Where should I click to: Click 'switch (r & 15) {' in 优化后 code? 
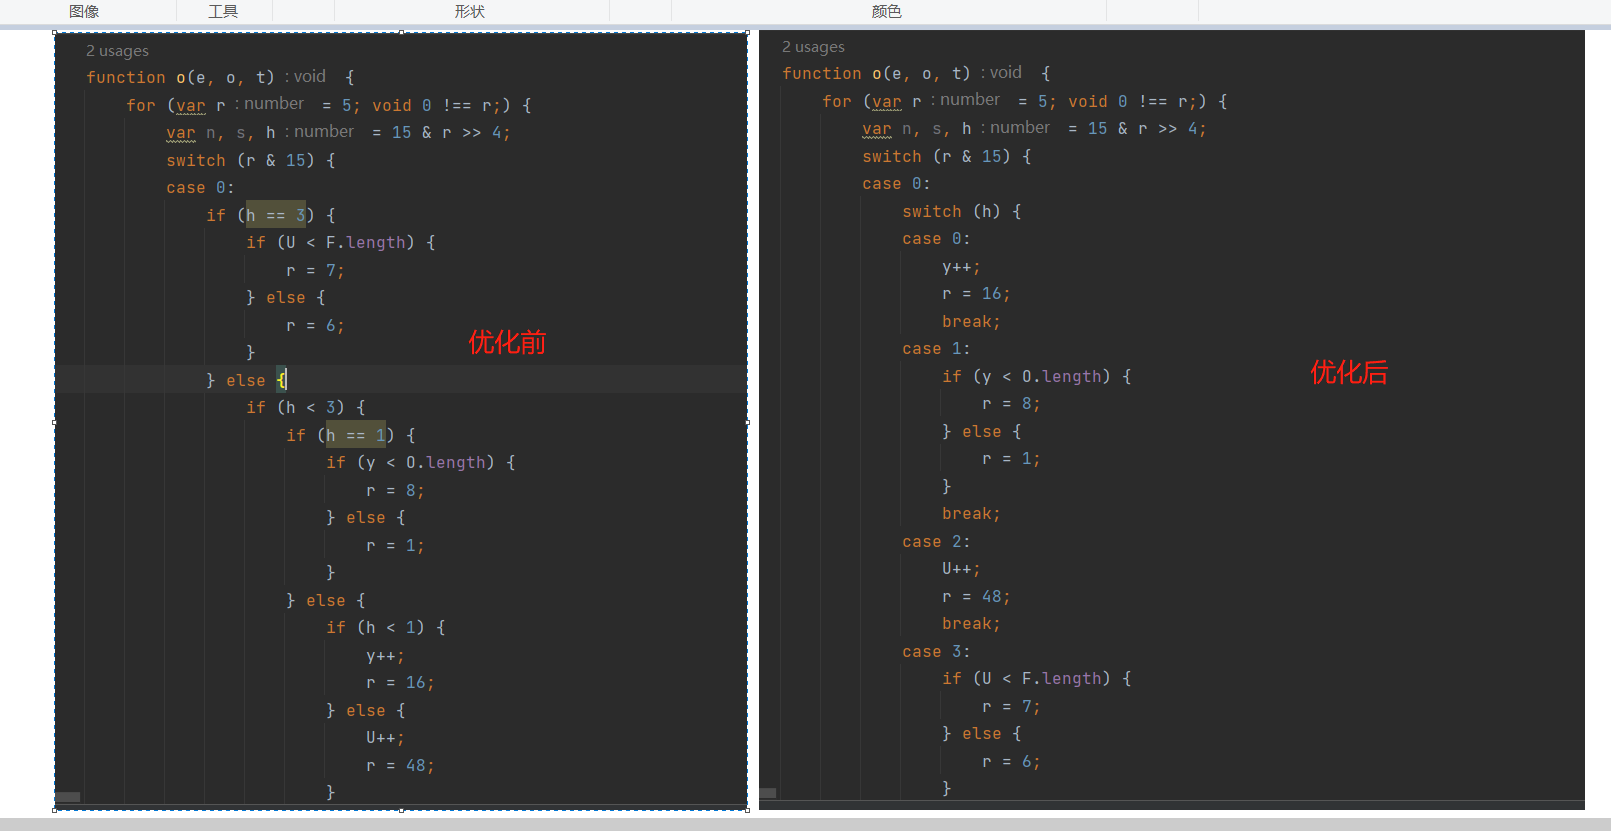tap(947, 156)
